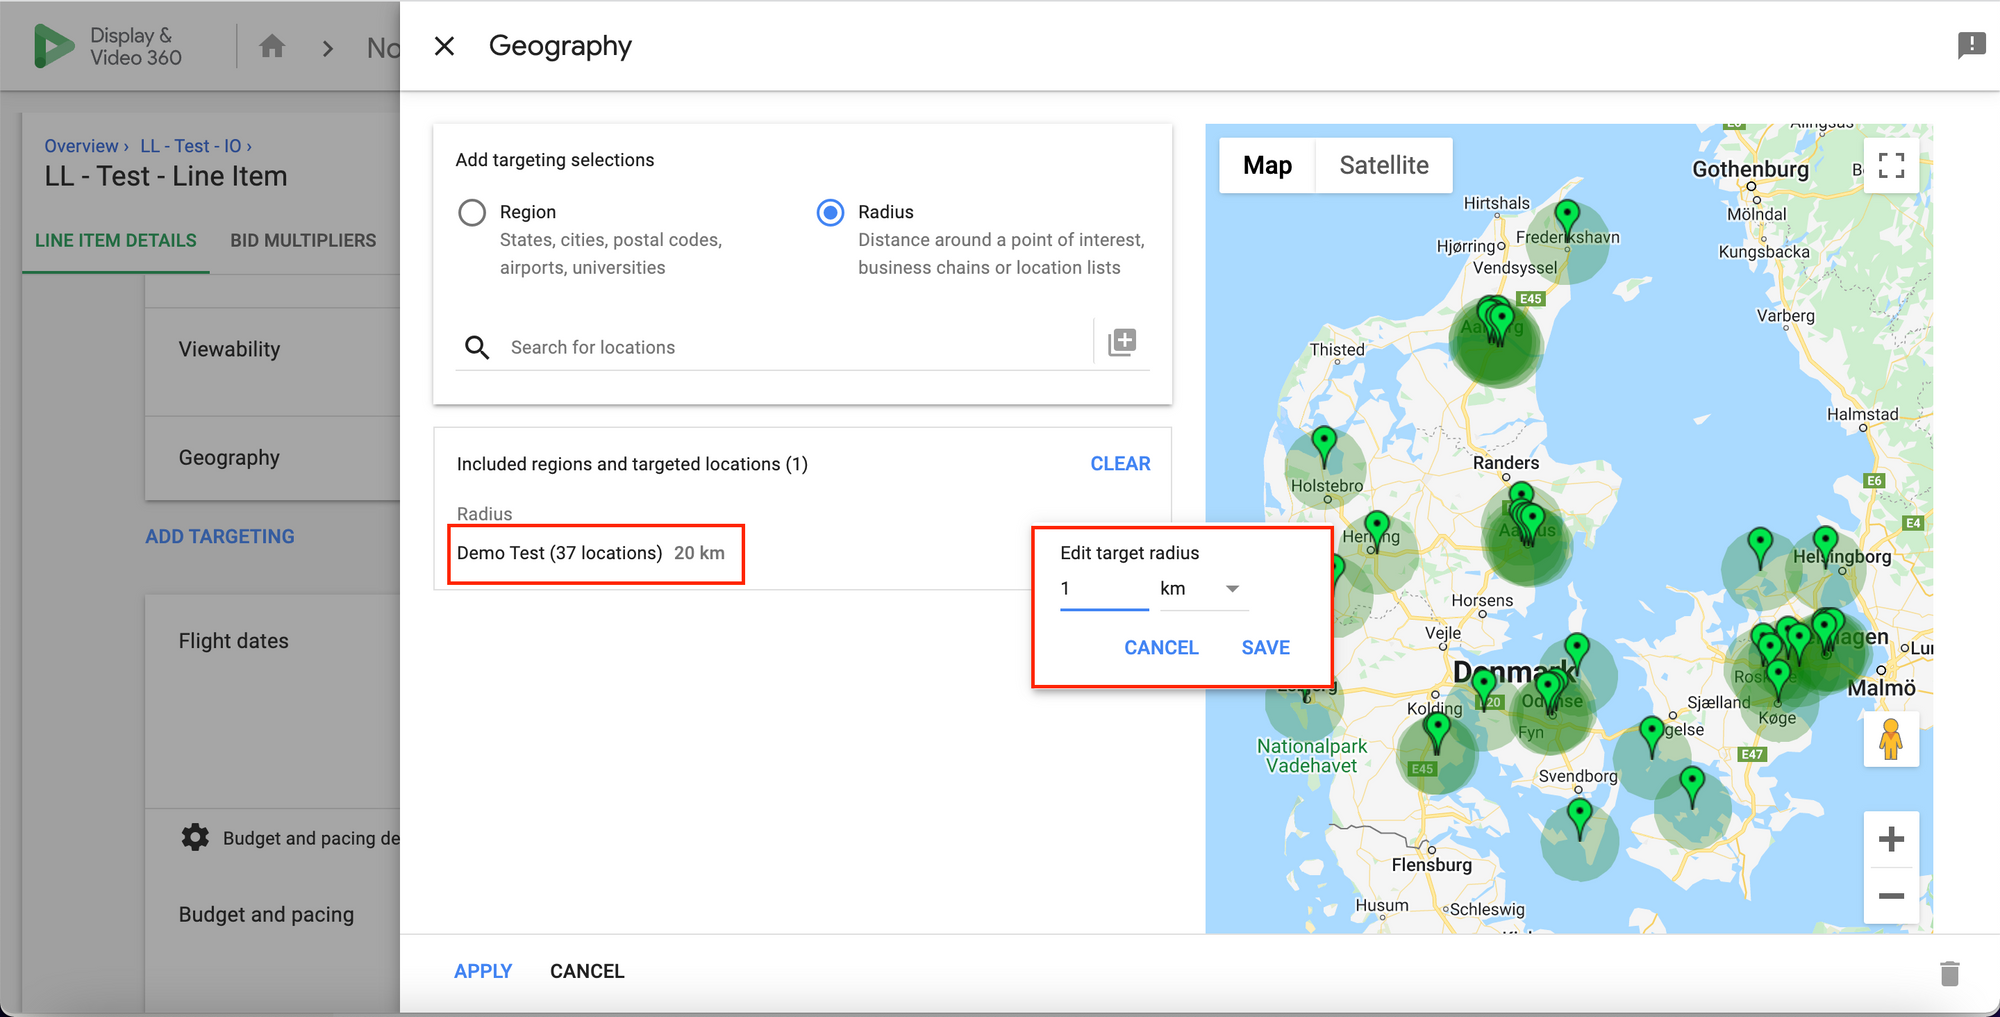Click the map pin near Kolding
Viewport: 2000px width, 1017px height.
tap(1437, 732)
